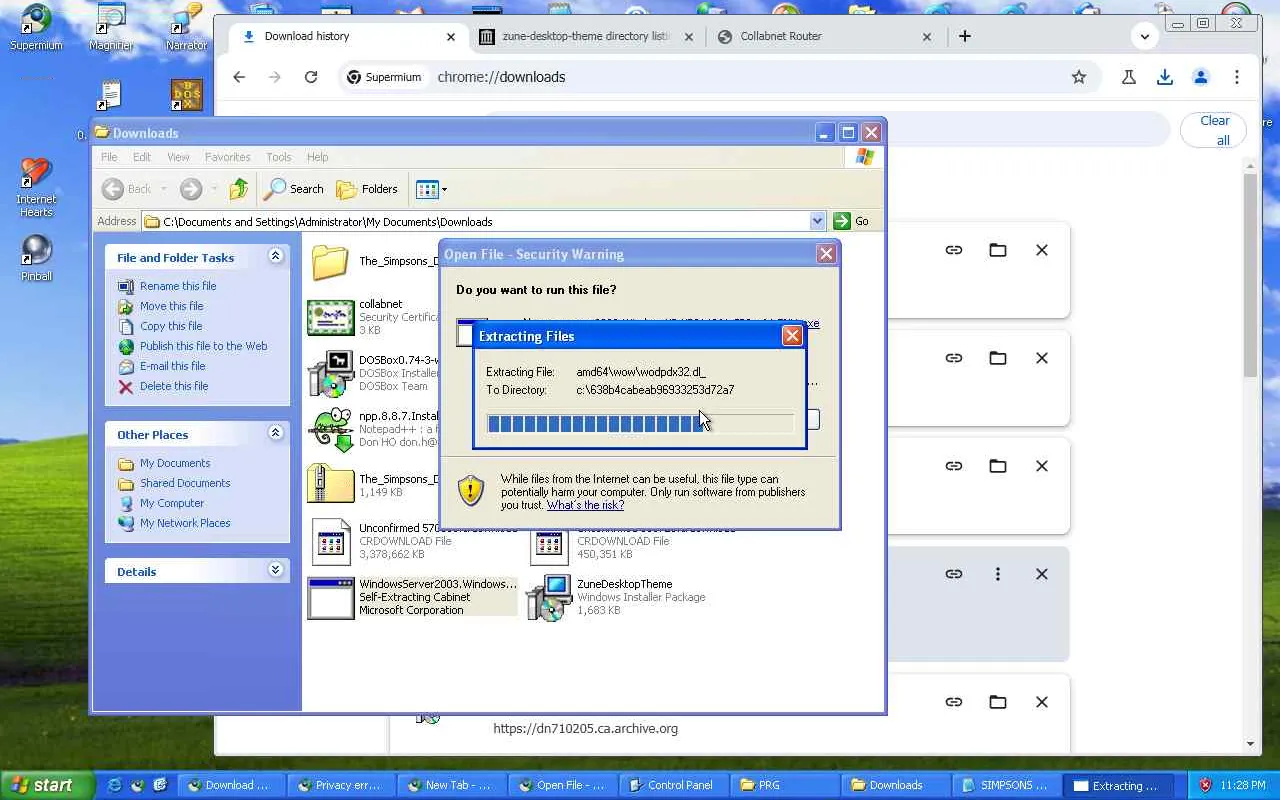Open My Network Places link
Image resolution: width=1280 pixels, height=800 pixels.
tap(185, 523)
